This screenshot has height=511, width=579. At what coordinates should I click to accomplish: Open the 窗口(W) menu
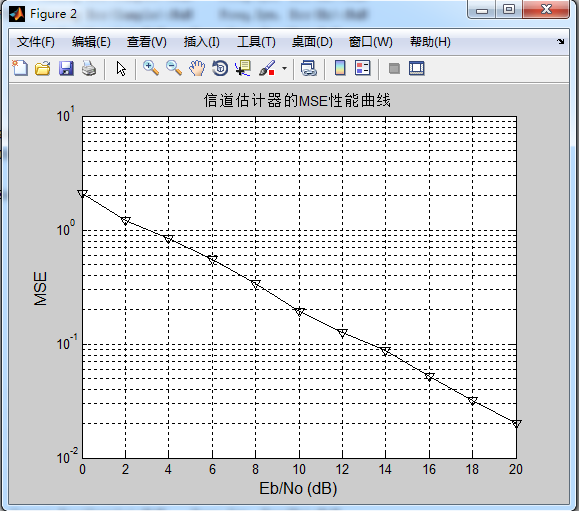click(370, 42)
